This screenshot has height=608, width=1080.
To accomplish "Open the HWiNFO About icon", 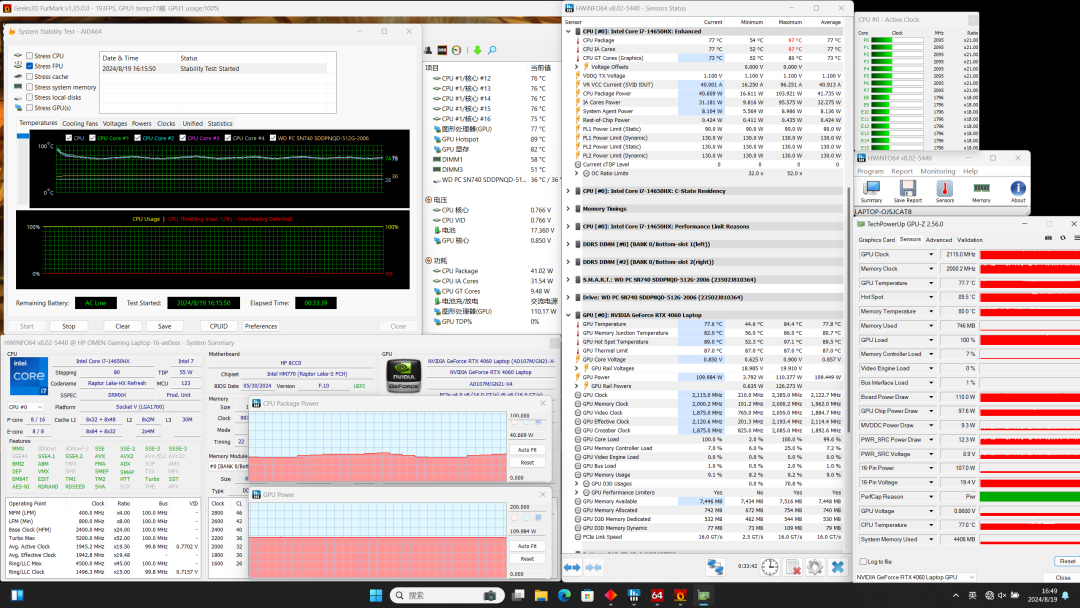I will click(1018, 187).
